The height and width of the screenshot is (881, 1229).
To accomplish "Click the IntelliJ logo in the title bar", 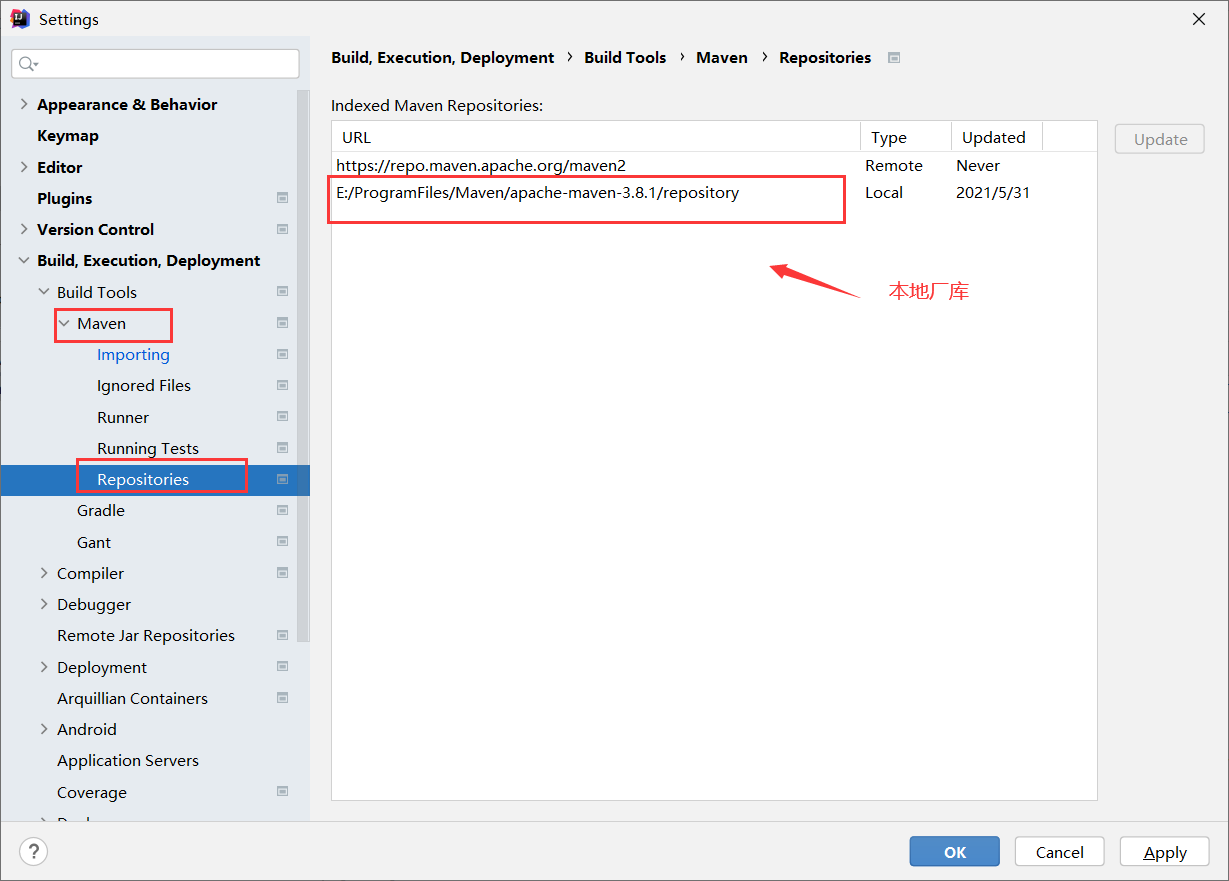I will 20,19.
